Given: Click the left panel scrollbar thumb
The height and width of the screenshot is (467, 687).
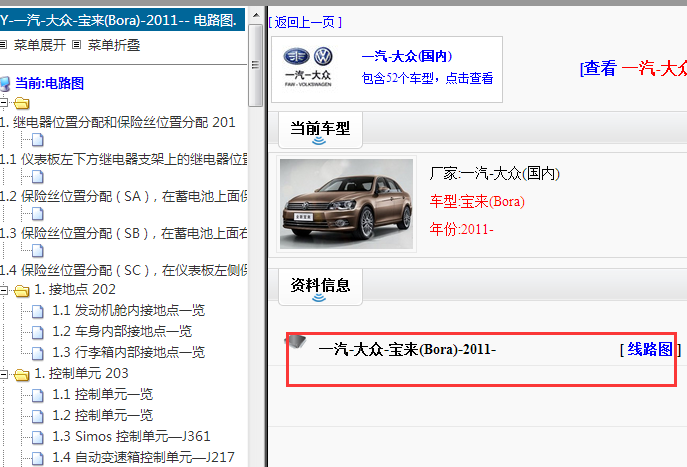Looking at the screenshot, I should click(256, 65).
